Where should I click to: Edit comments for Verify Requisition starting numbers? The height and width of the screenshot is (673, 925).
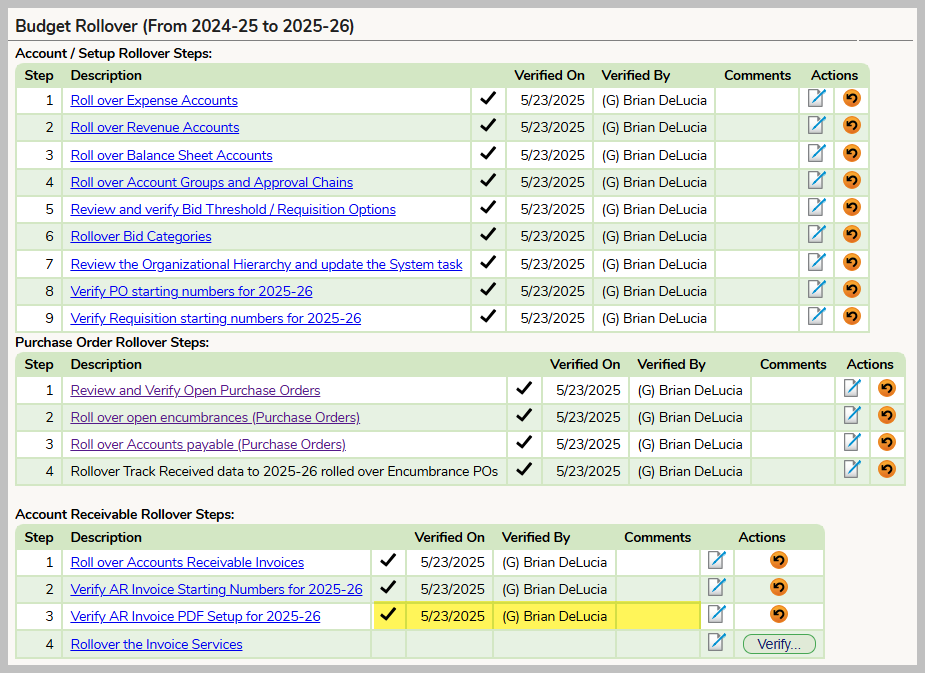point(816,317)
